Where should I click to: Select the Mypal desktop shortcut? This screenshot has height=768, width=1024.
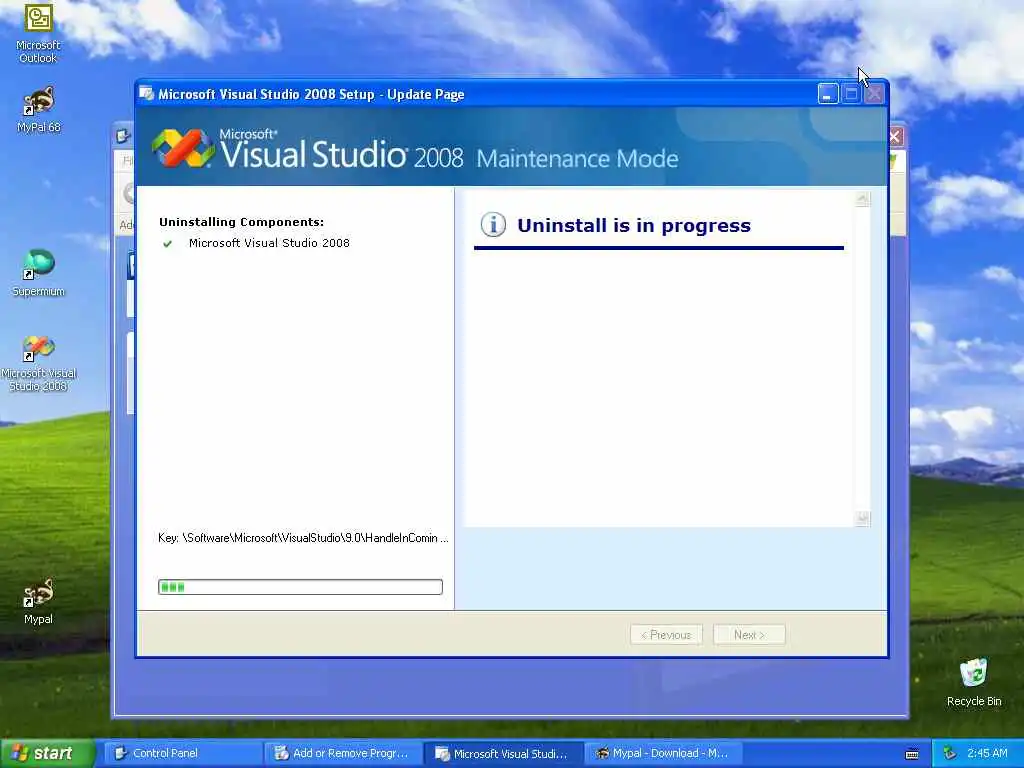(38, 601)
